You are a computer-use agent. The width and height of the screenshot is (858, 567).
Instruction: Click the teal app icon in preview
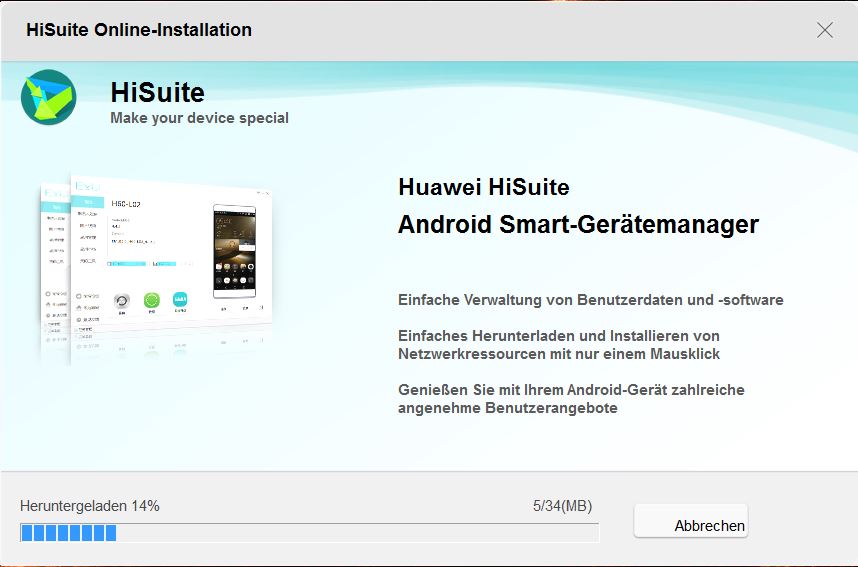[181, 300]
